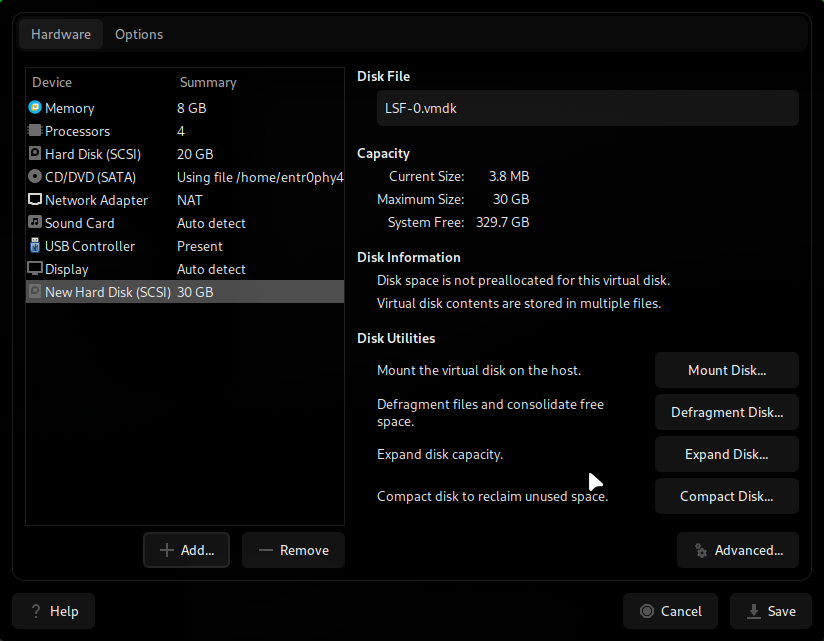The width and height of the screenshot is (824, 641).
Task: Click the Network Adapter icon
Action: click(35, 200)
